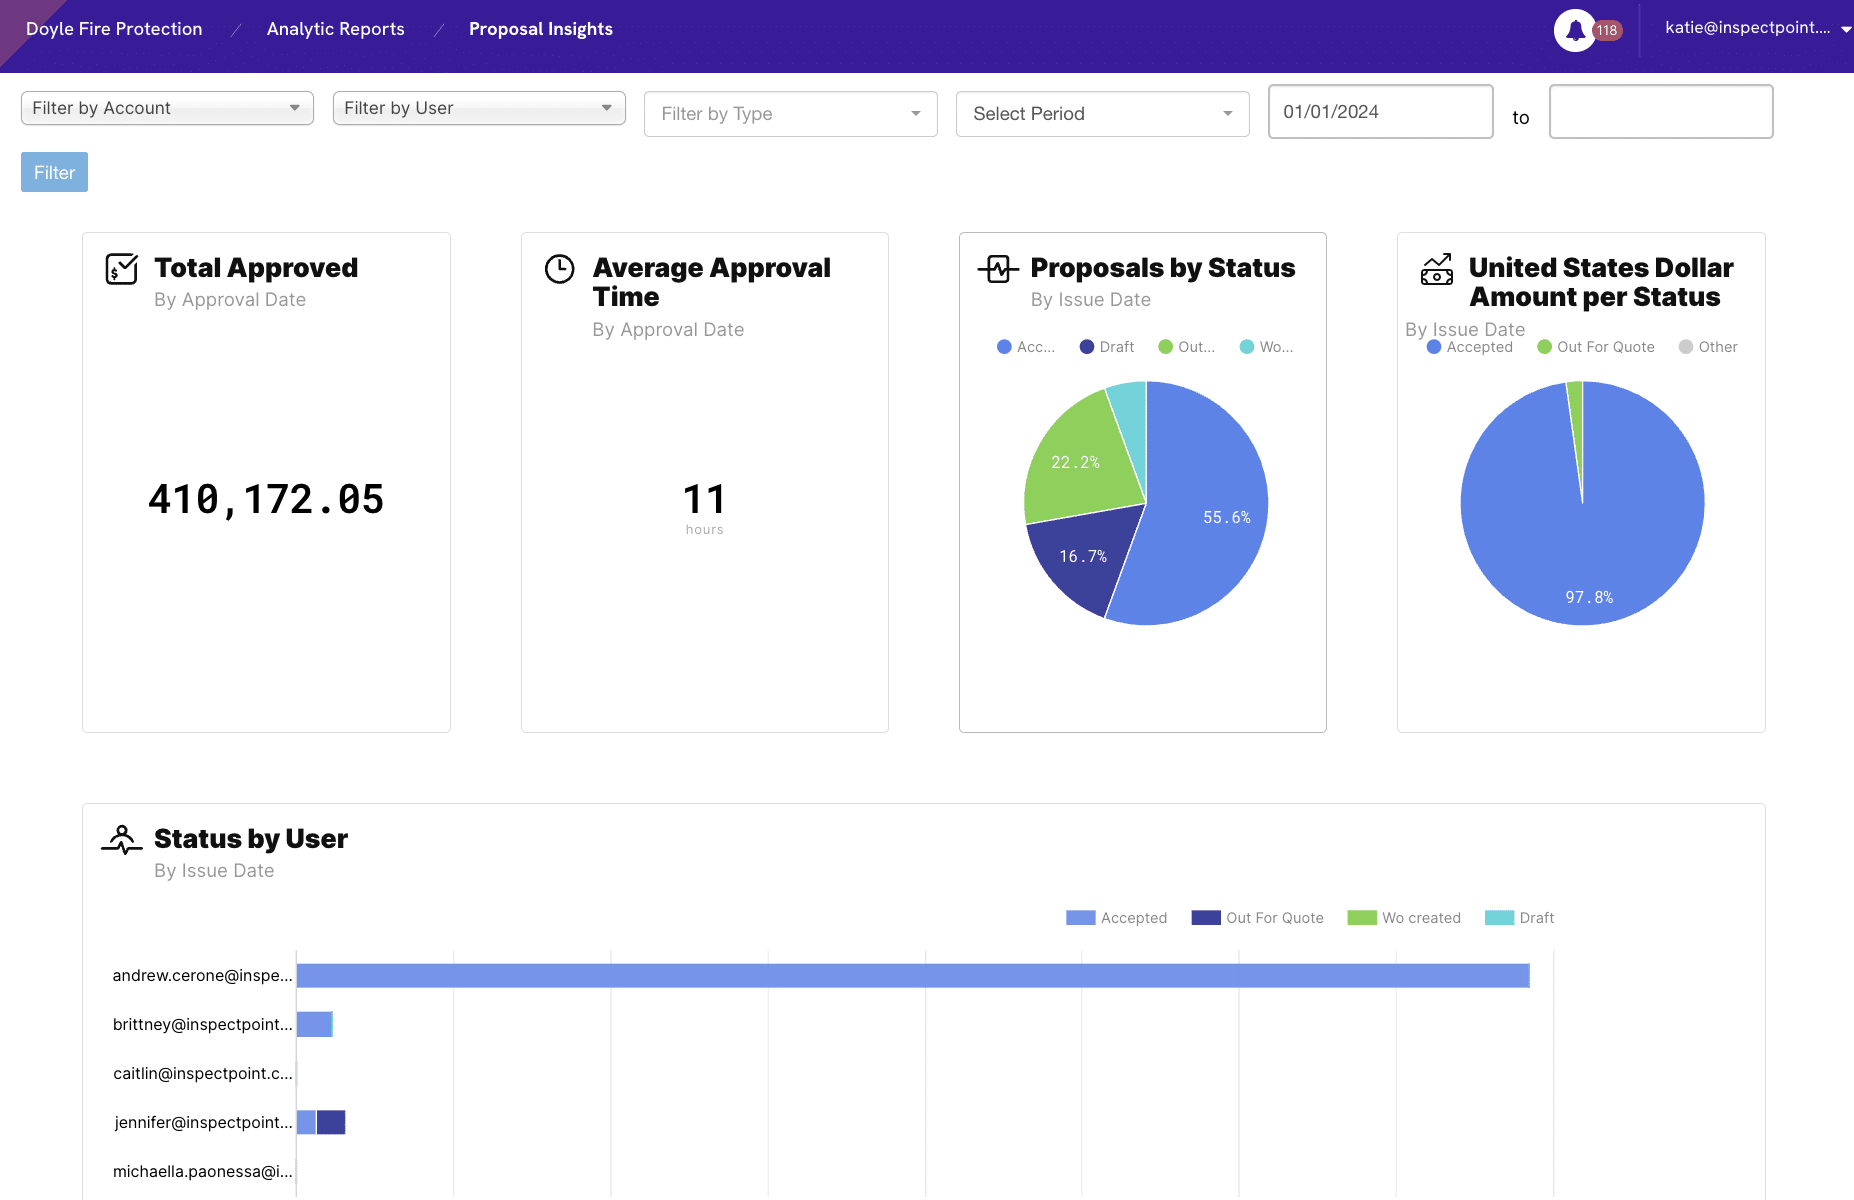Toggle Wo created legend in Status by User

tap(1404, 918)
